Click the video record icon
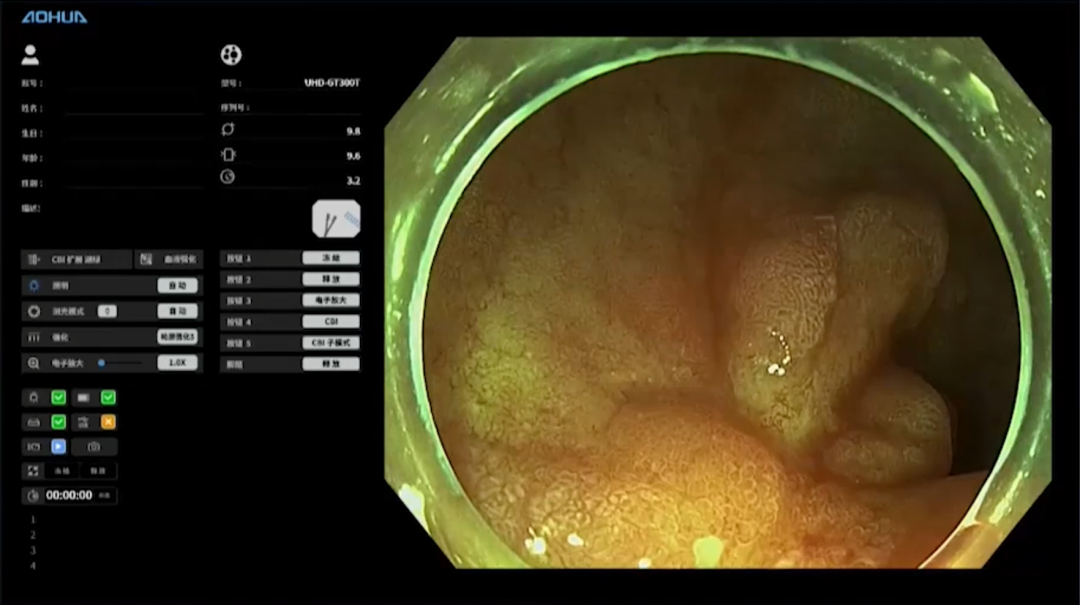The width and height of the screenshot is (1080, 605). (x=34, y=447)
